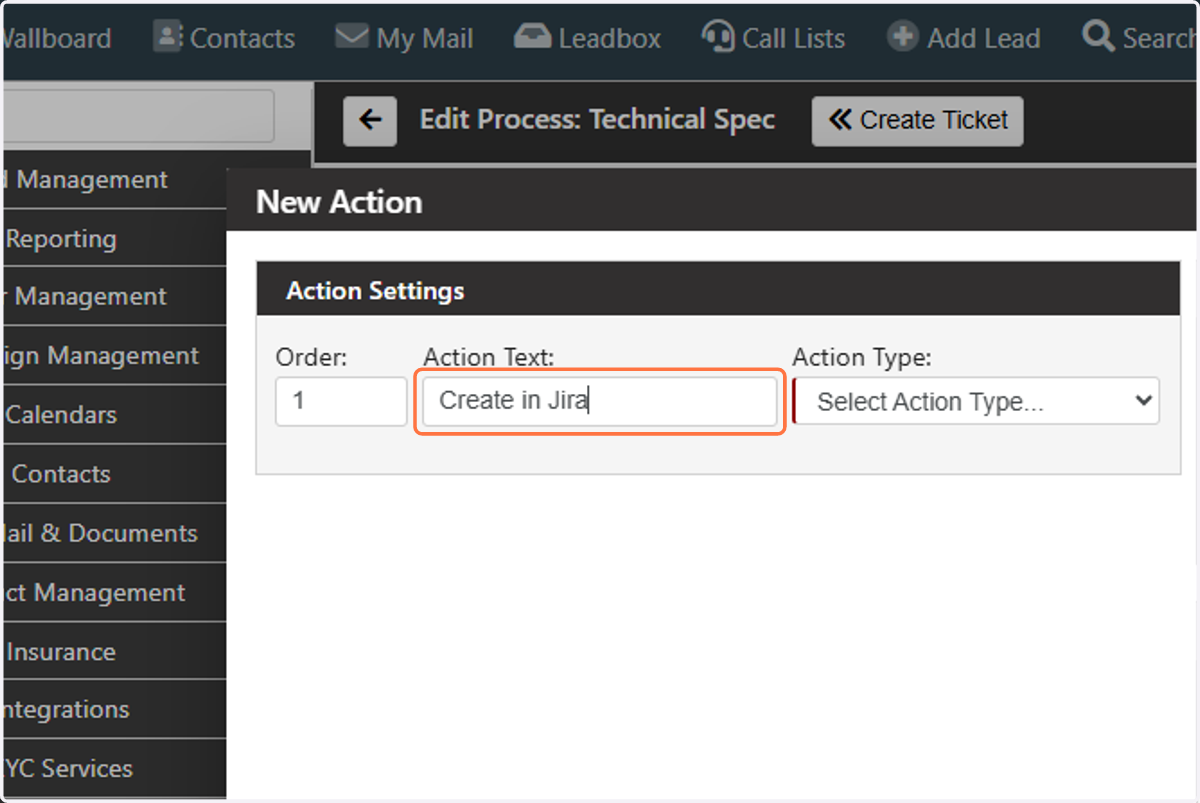Click the New Action heading
Screen dimensions: 1200x803
pos(339,202)
